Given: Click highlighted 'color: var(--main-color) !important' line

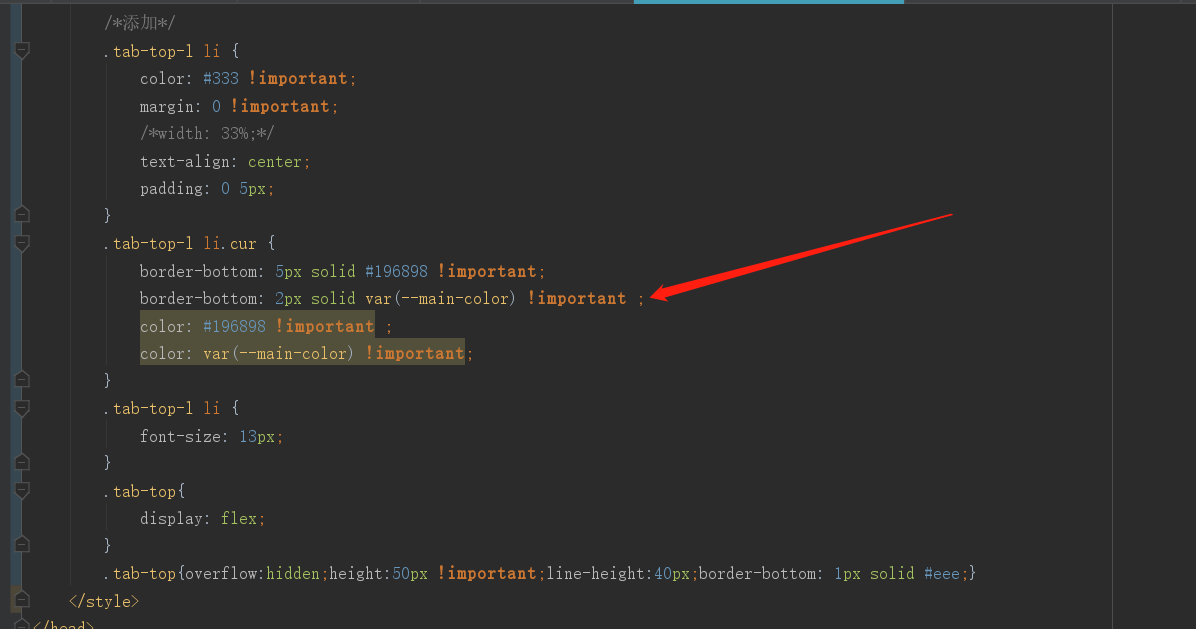Looking at the screenshot, I should click(302, 354).
